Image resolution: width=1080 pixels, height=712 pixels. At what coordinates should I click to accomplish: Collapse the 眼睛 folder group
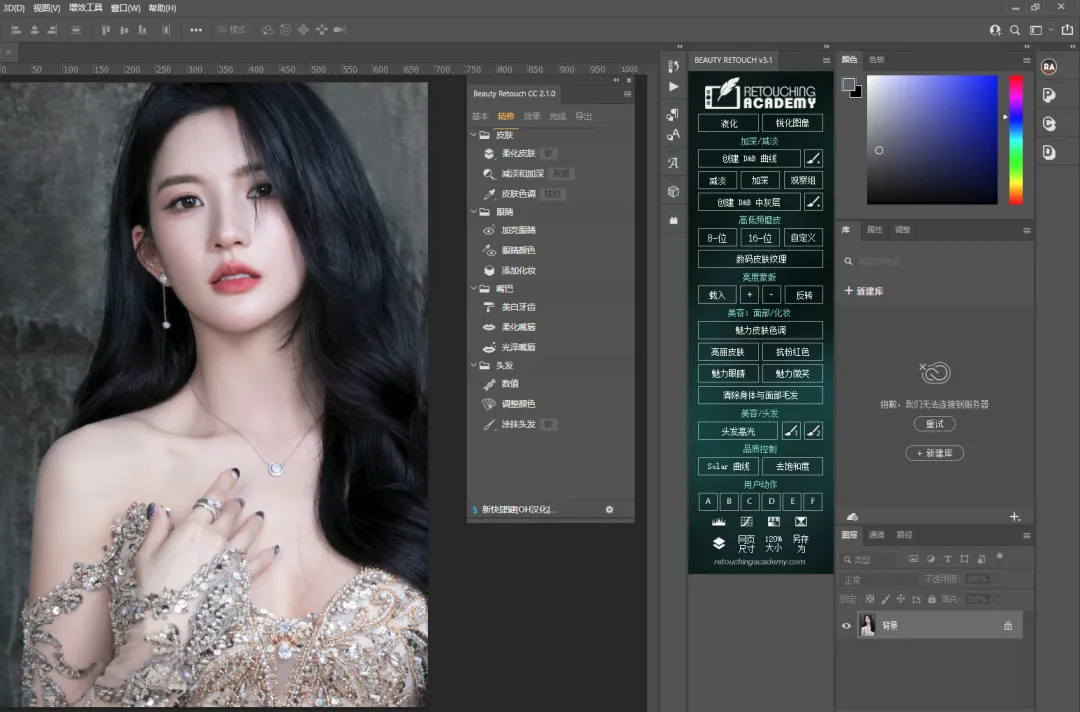click(x=474, y=212)
